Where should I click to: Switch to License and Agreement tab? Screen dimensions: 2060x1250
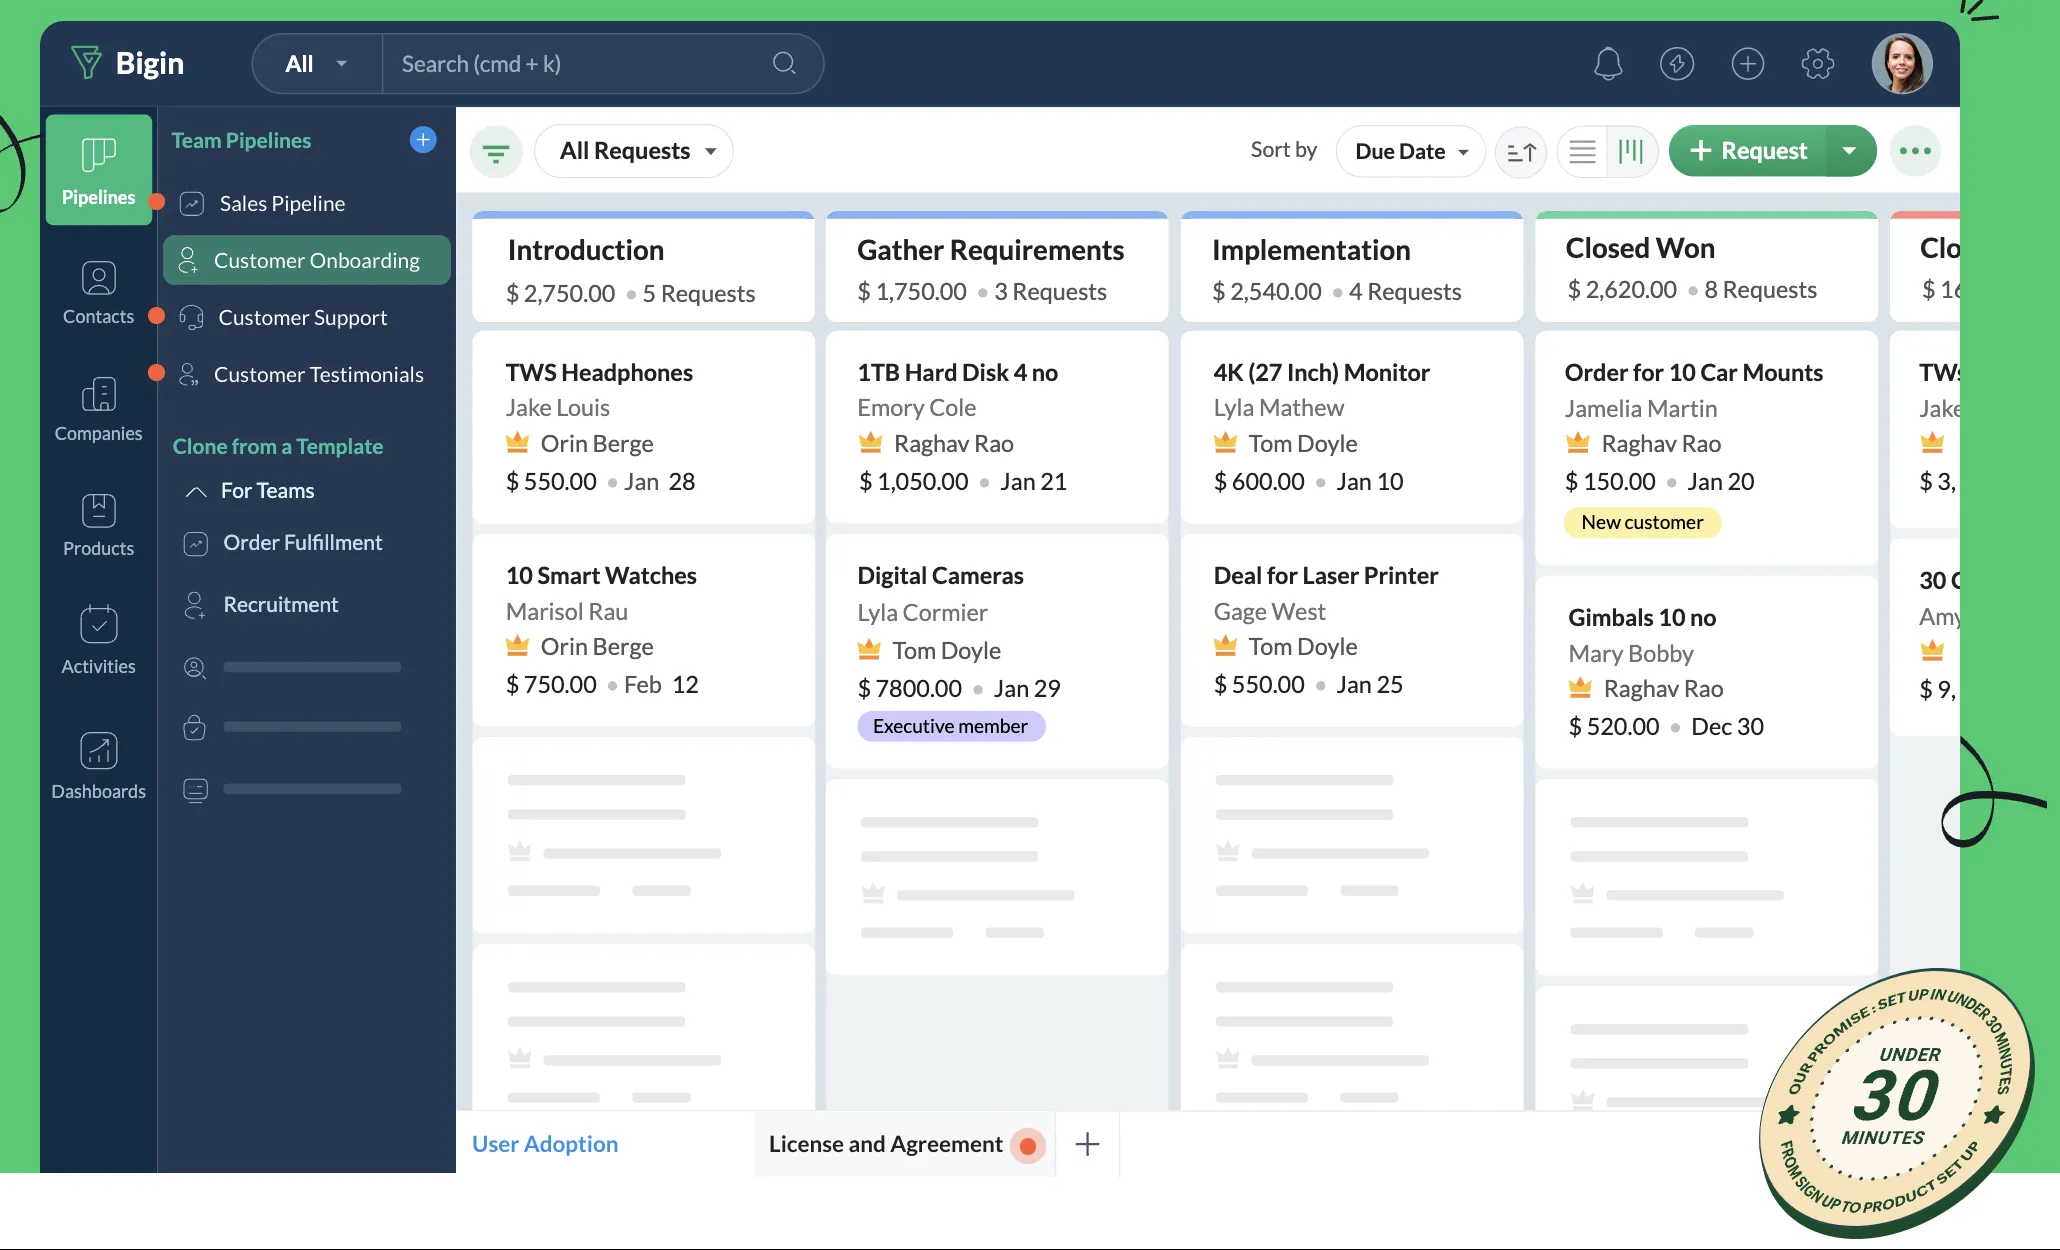click(885, 1144)
